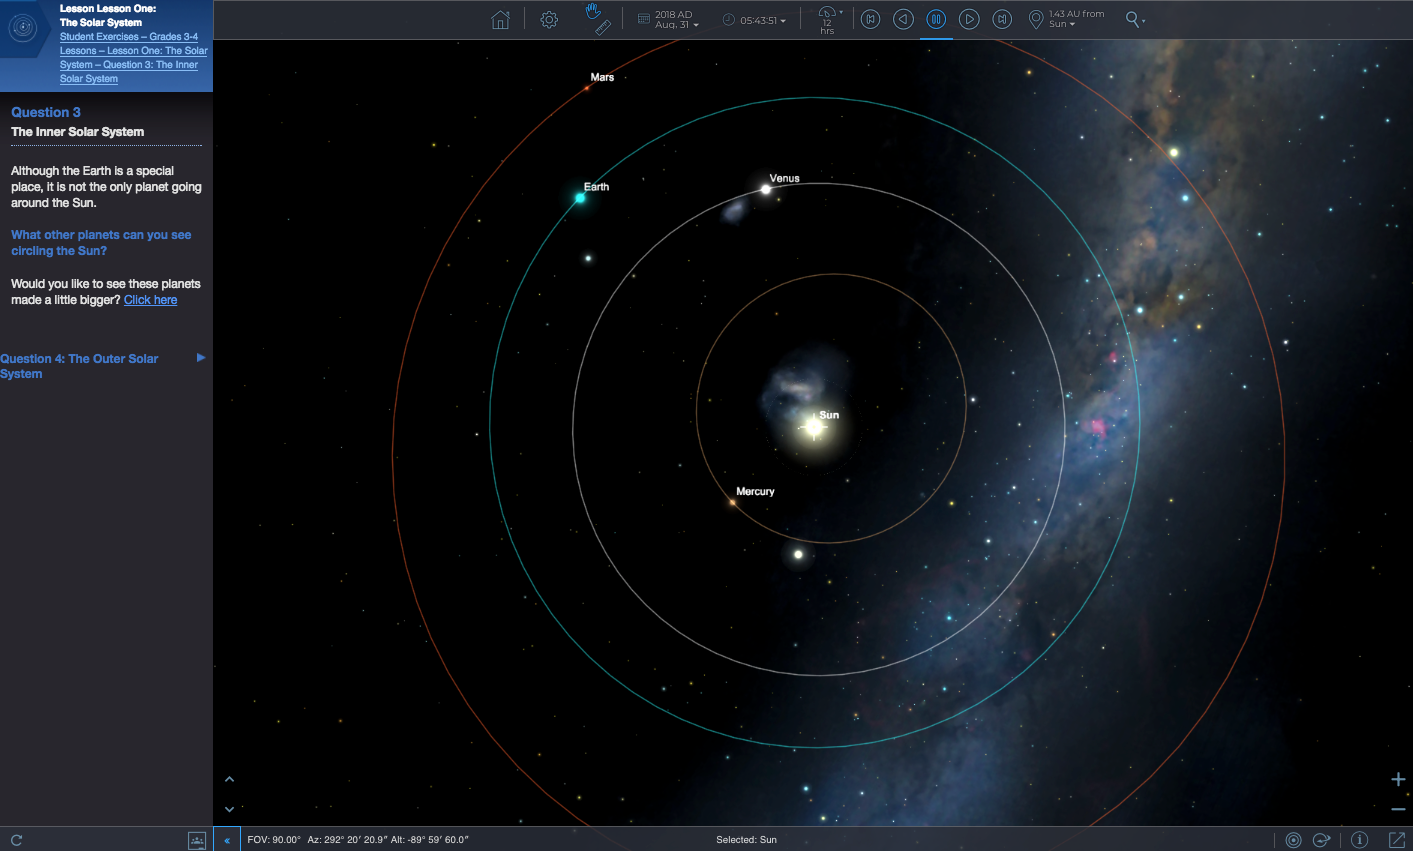The height and width of the screenshot is (851, 1413).
Task: Select the hand grab tool
Action: point(593,11)
